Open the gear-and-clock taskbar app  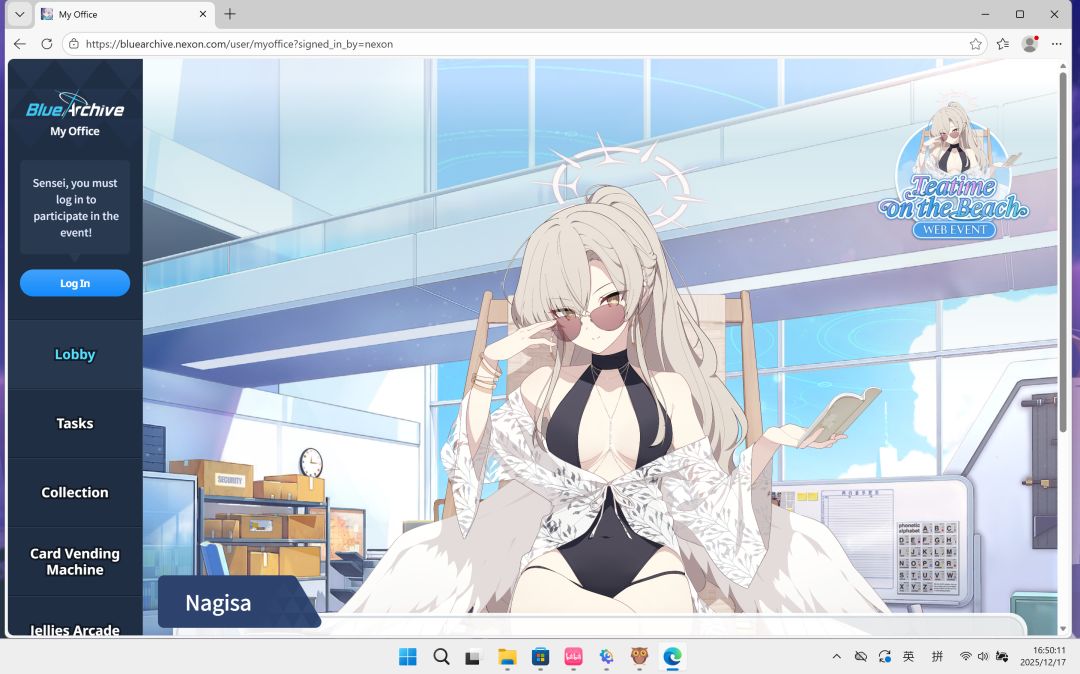coord(606,657)
